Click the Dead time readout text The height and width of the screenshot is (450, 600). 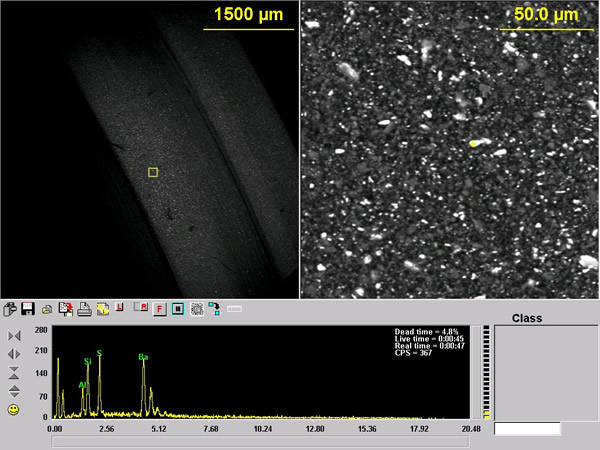[426, 332]
